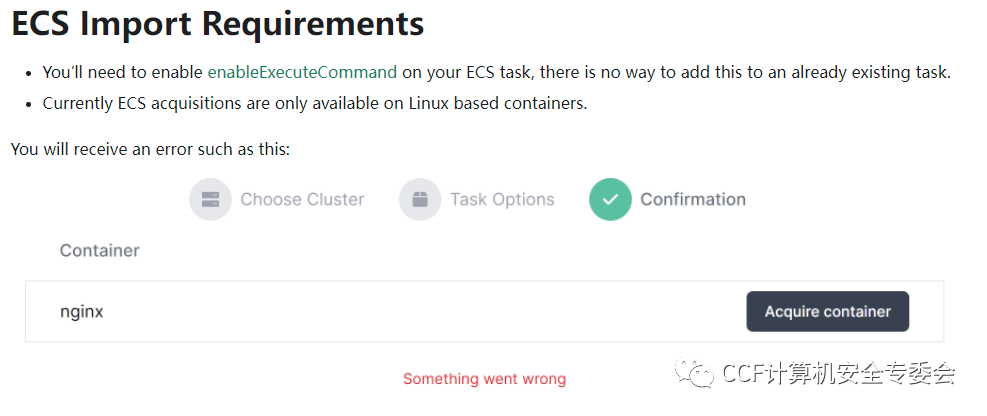Select the nginx container name
987x416 pixels.
(82, 311)
